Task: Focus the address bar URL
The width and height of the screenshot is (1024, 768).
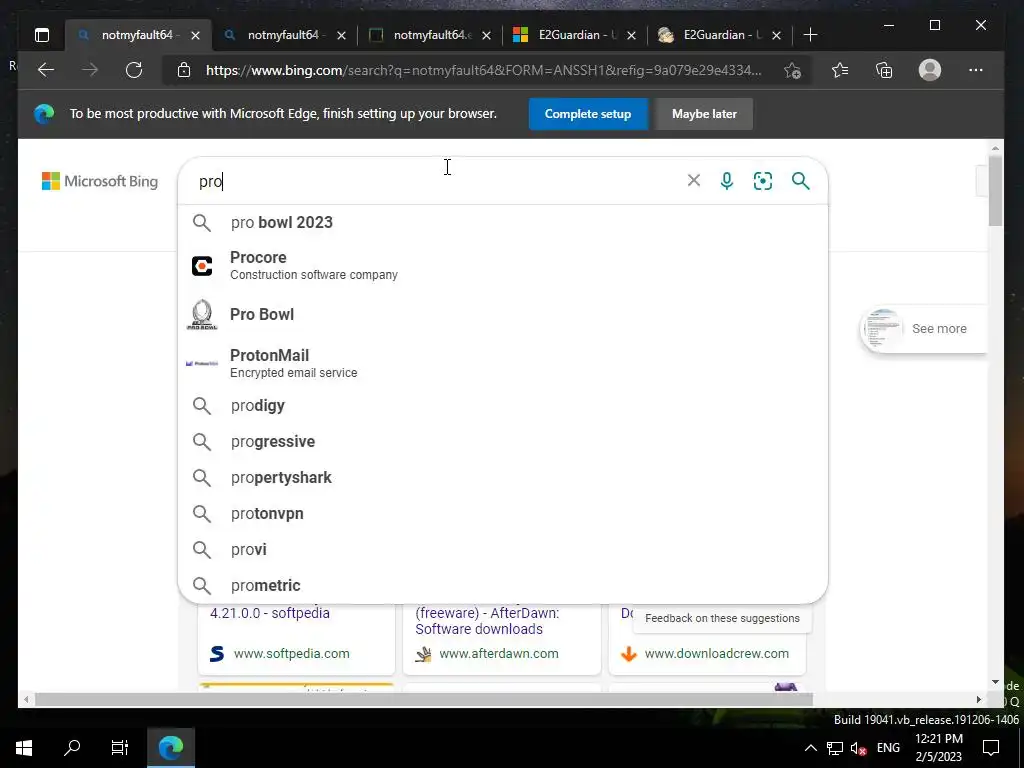Action: tap(483, 70)
